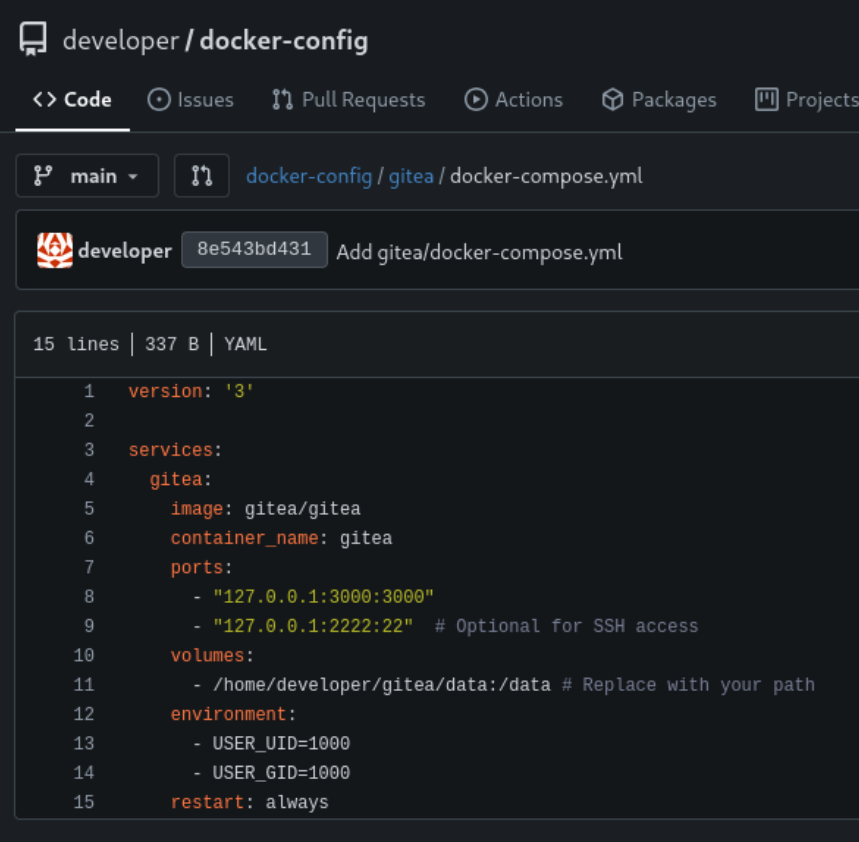Click the 'services' key in code
This screenshot has height=842, width=859.
coord(170,450)
